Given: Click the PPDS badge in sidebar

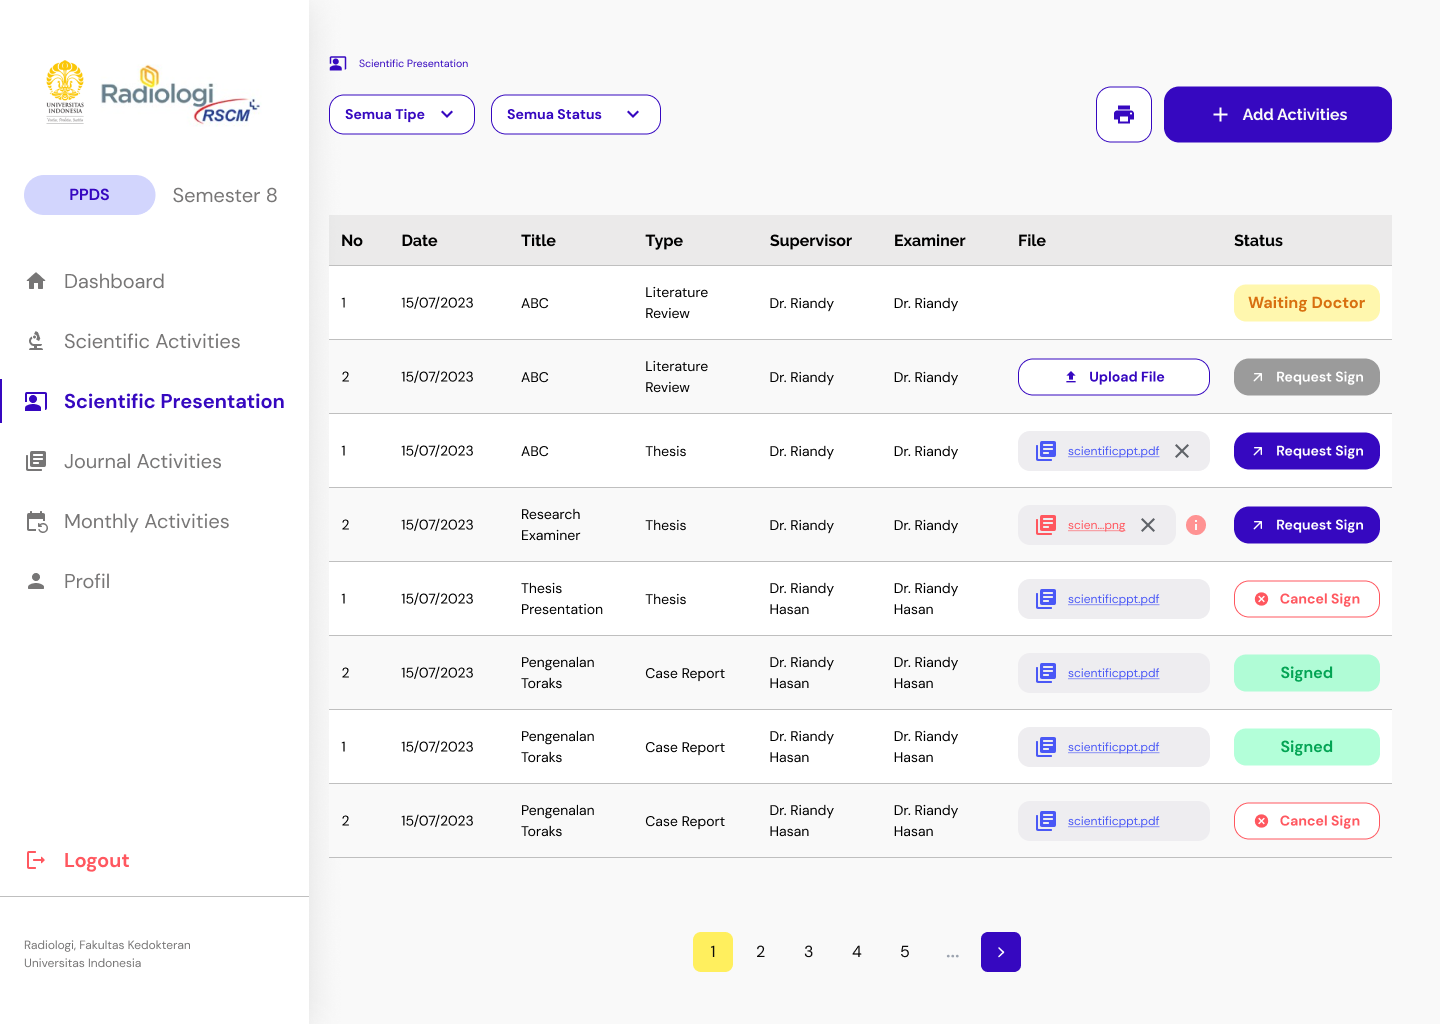Looking at the screenshot, I should [89, 195].
